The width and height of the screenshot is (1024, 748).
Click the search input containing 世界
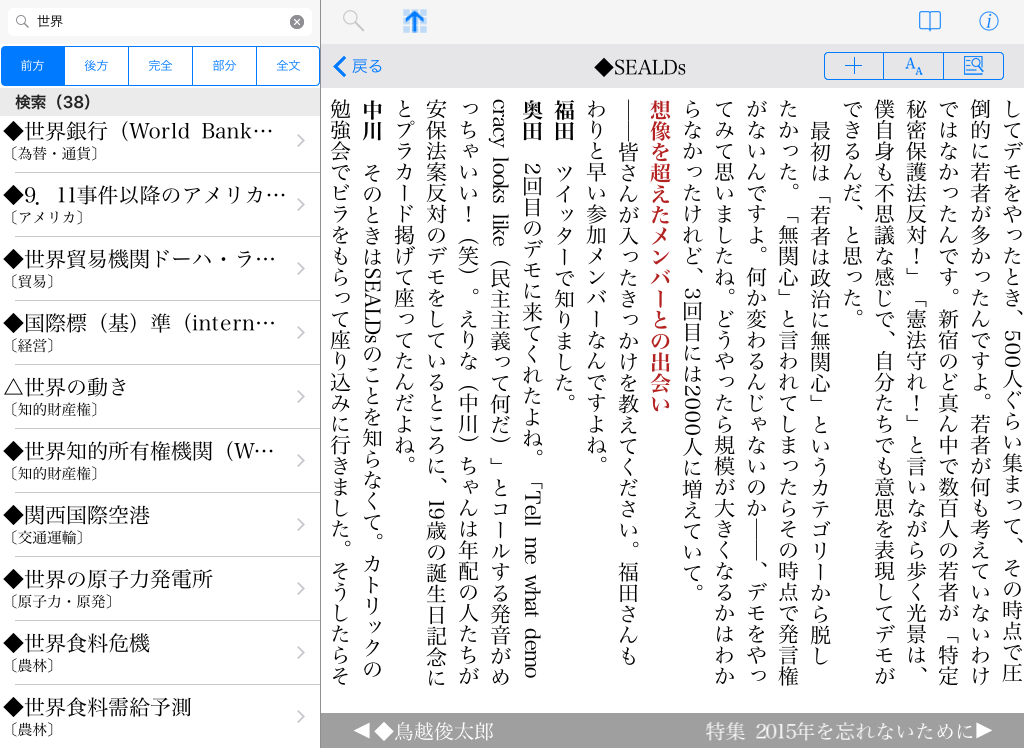coord(160,22)
